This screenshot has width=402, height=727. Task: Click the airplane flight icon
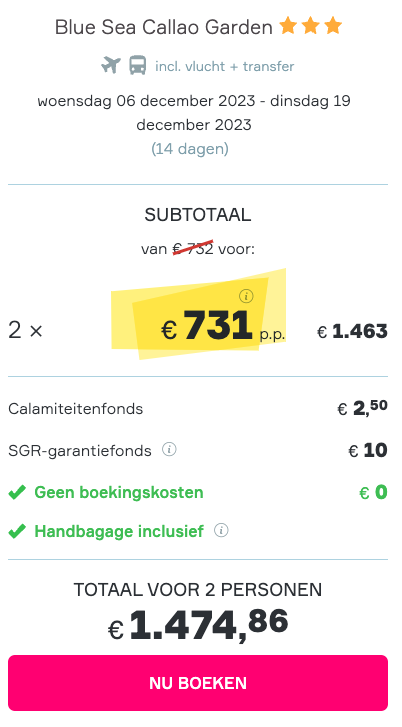coord(111,65)
